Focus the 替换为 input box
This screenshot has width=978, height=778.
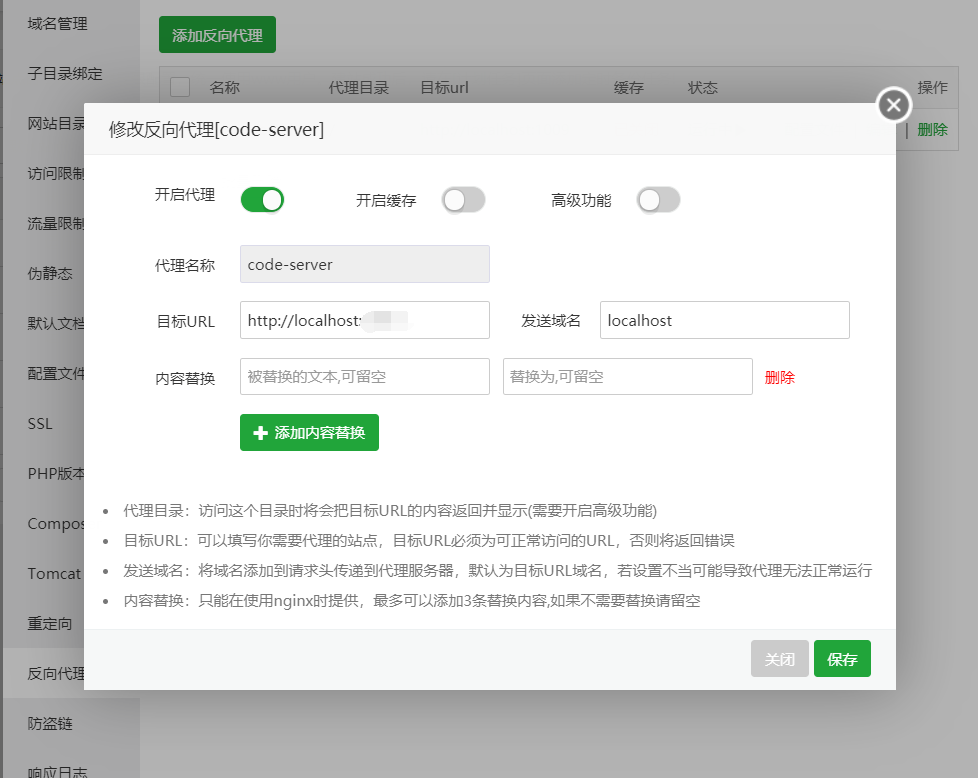click(627, 377)
